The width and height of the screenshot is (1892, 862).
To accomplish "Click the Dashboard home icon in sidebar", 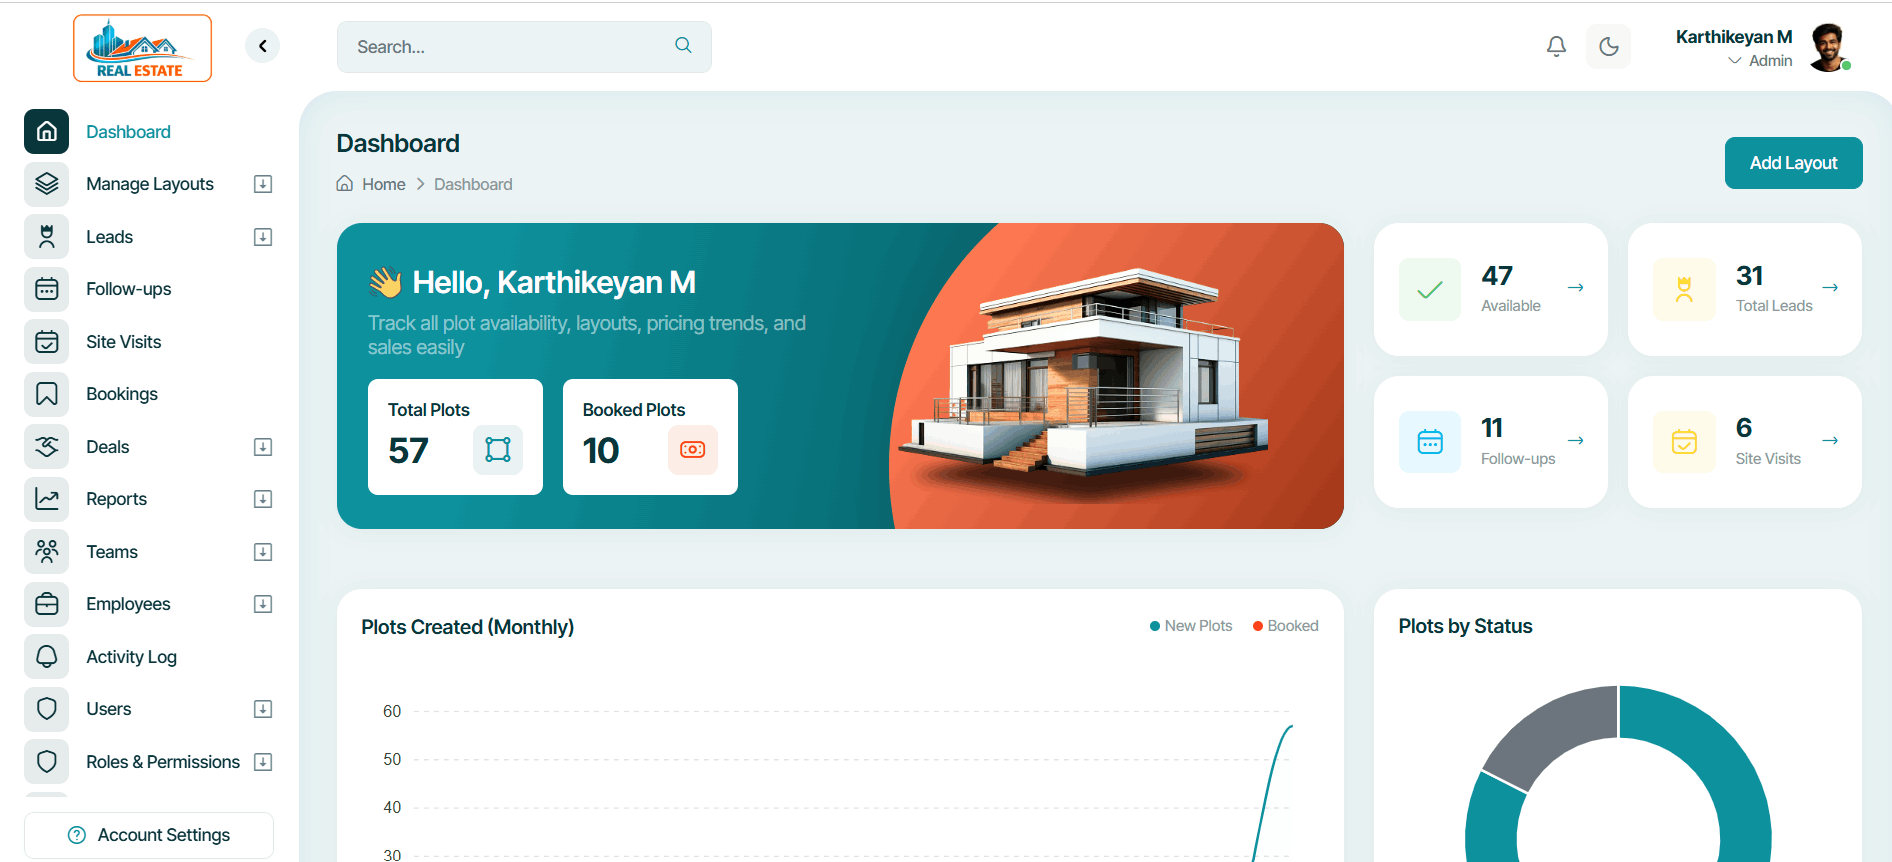I will pyautogui.click(x=47, y=131).
